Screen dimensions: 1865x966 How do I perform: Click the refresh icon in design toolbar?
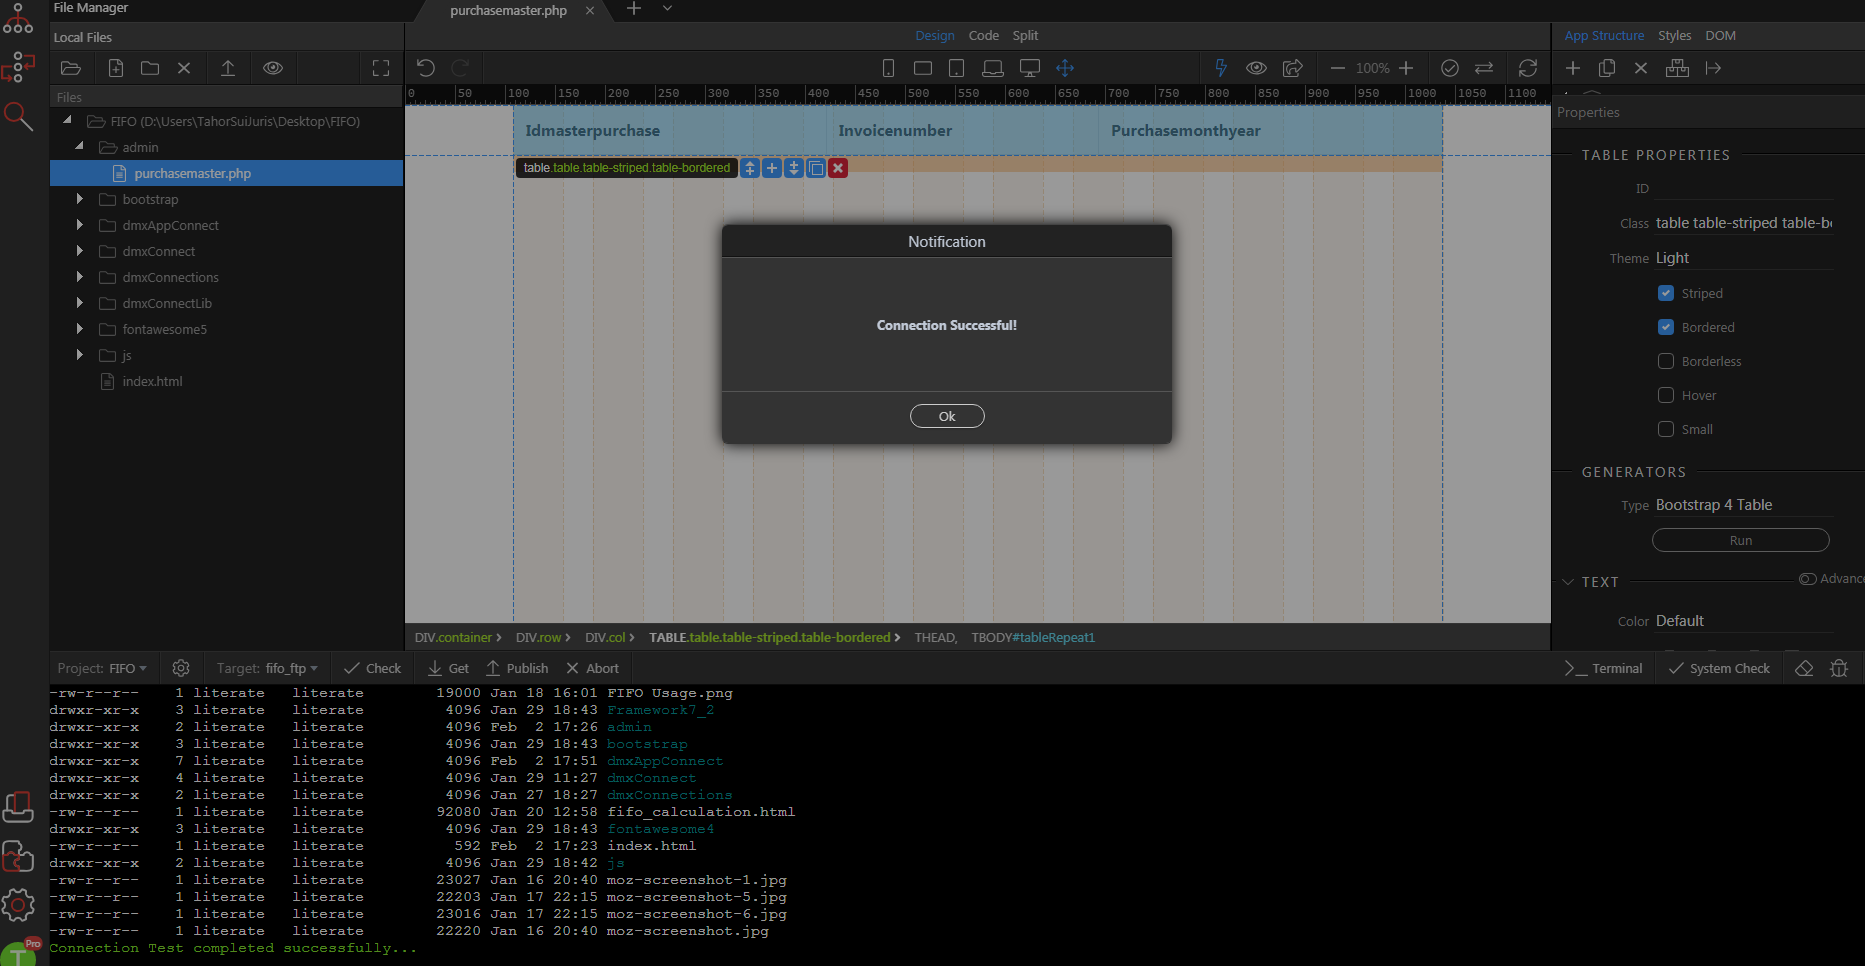1527,68
